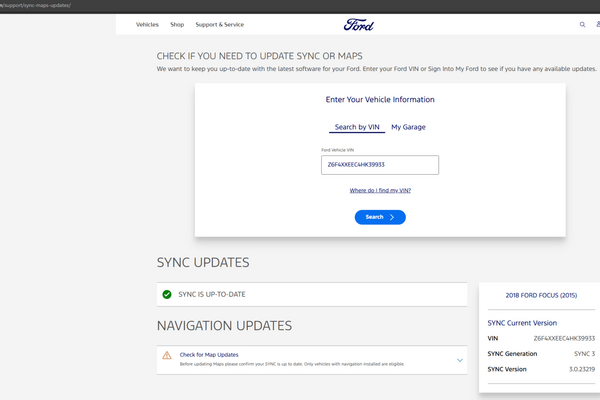This screenshot has height=400, width=600.
Task: Switch to the Search by VIN tab
Action: pyautogui.click(x=357, y=127)
